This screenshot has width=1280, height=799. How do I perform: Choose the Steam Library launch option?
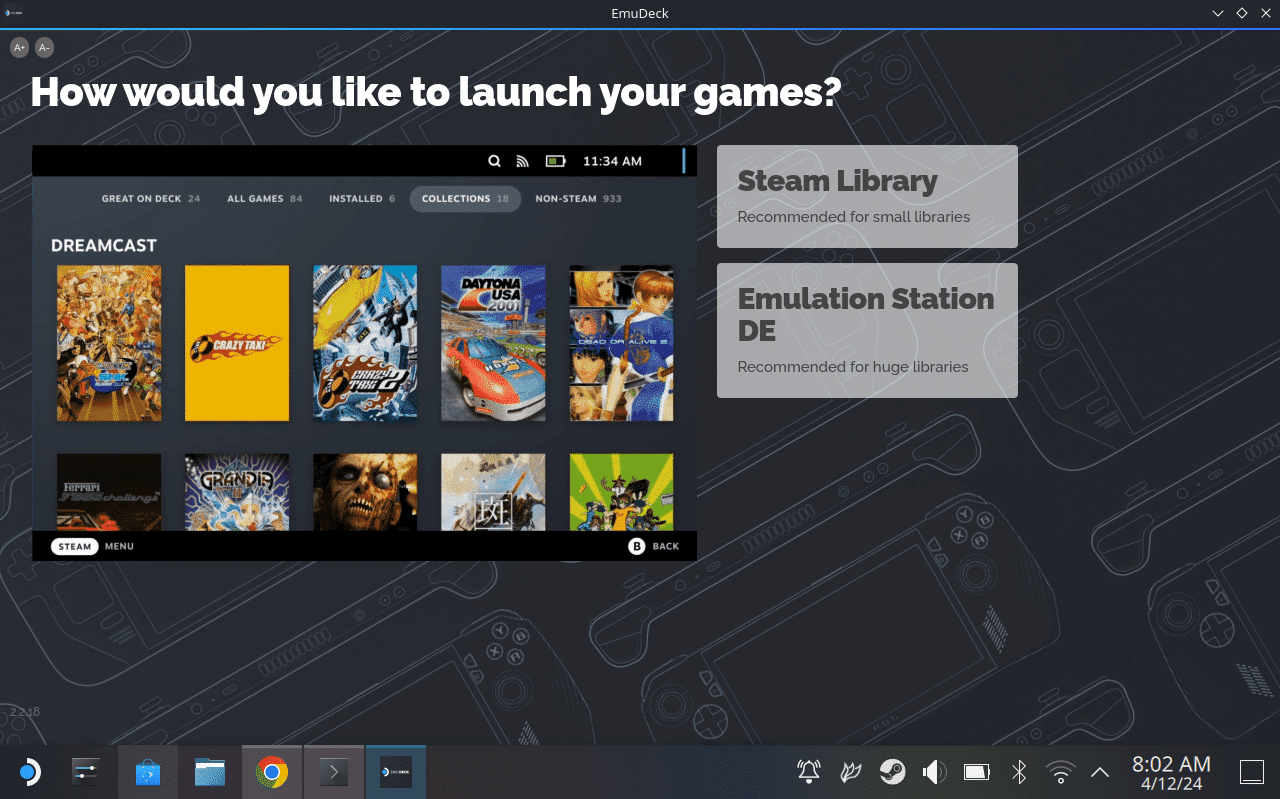click(867, 196)
